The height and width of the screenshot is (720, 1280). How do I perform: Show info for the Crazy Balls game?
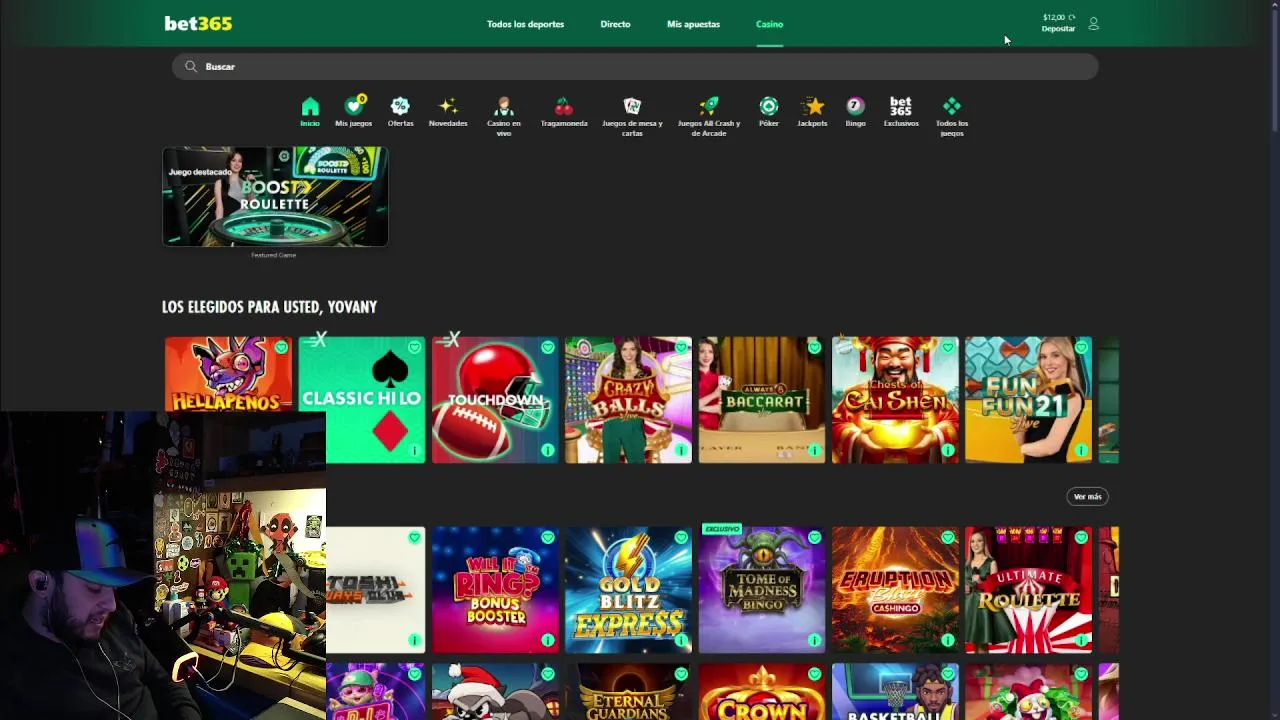(x=681, y=450)
